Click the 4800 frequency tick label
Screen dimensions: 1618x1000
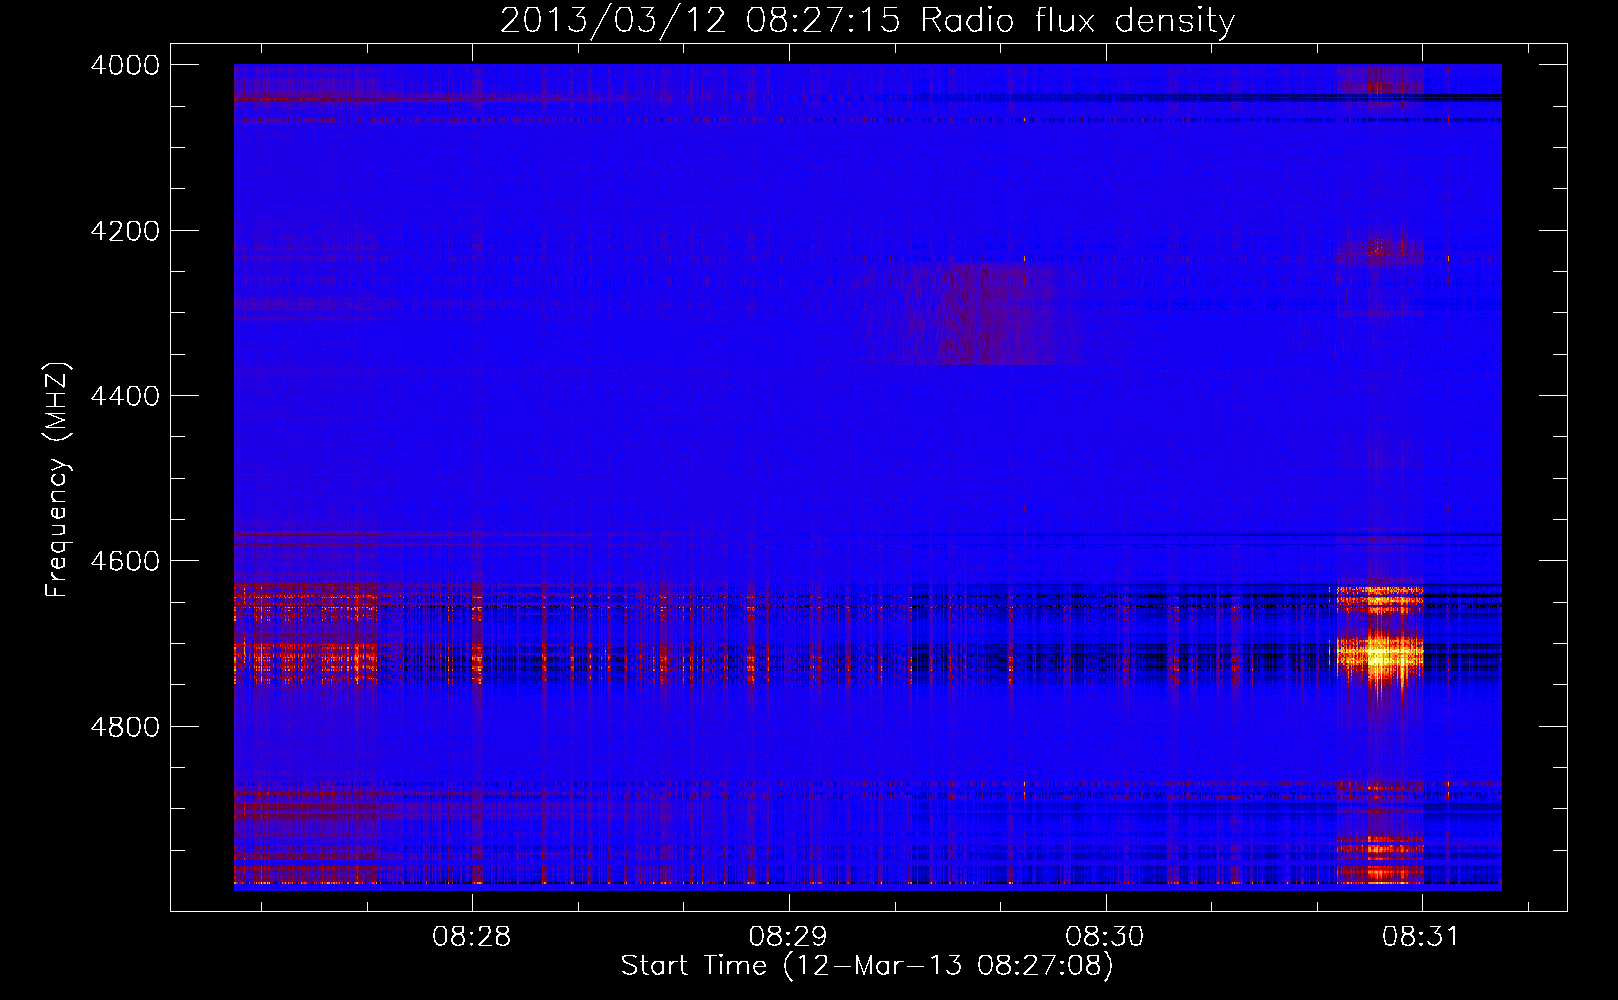pyautogui.click(x=125, y=727)
